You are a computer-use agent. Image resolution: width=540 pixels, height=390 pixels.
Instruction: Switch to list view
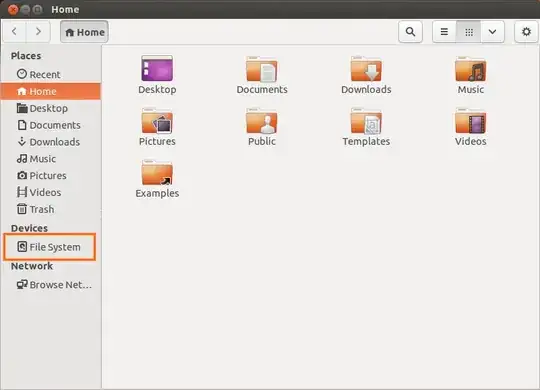click(x=444, y=32)
